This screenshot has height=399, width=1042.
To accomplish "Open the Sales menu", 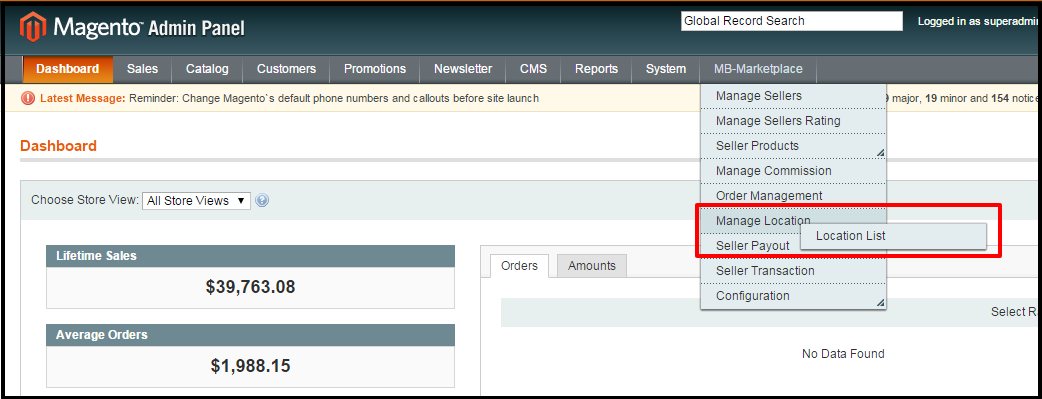I will click(142, 69).
